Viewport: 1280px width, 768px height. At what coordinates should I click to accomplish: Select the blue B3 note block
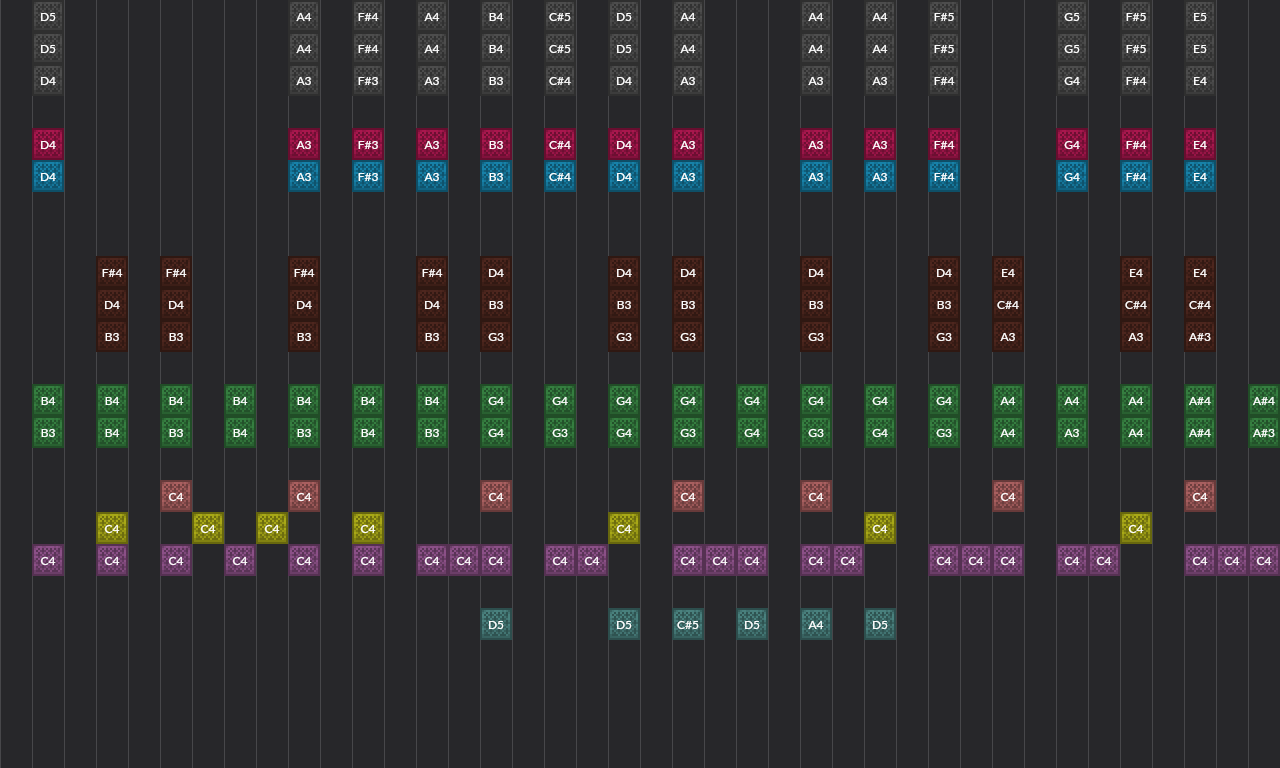click(496, 177)
